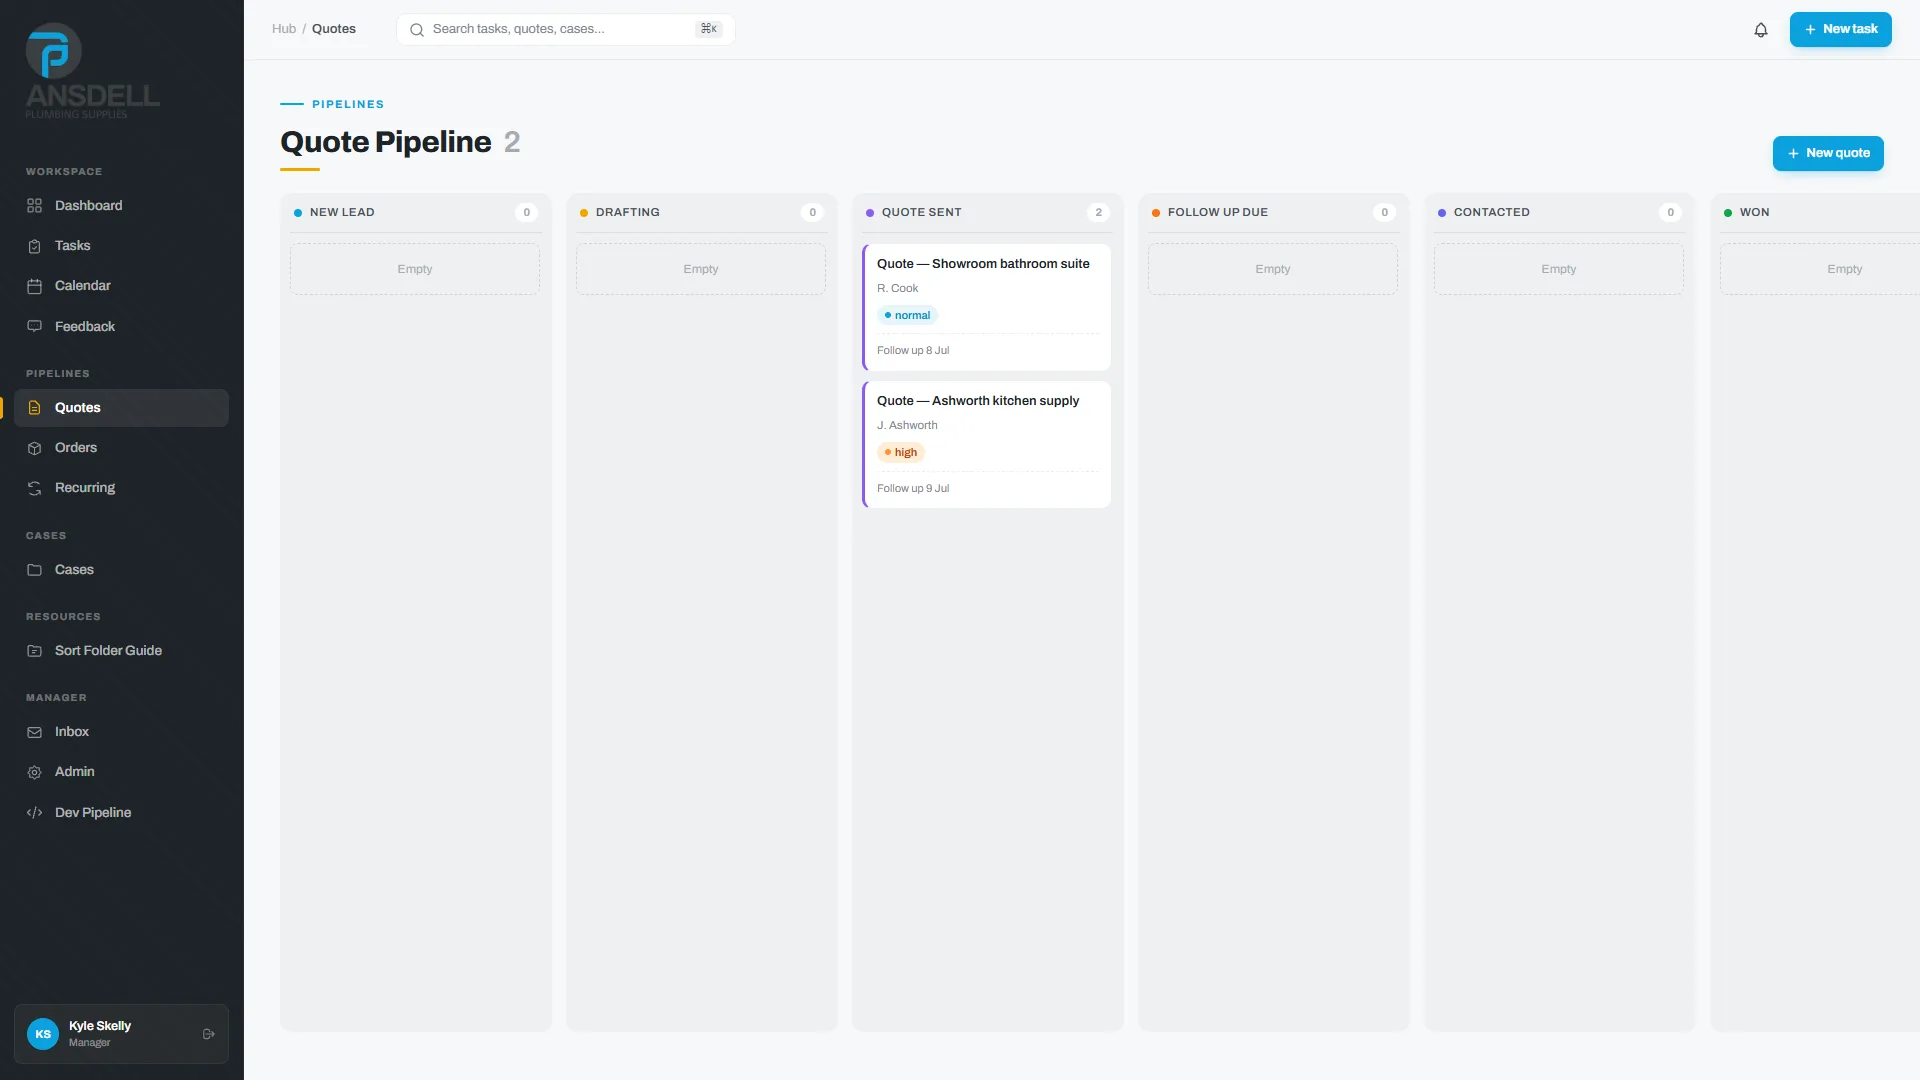Viewport: 1920px width, 1080px height.
Task: Click the Quotes document icon
Action: click(x=35, y=408)
